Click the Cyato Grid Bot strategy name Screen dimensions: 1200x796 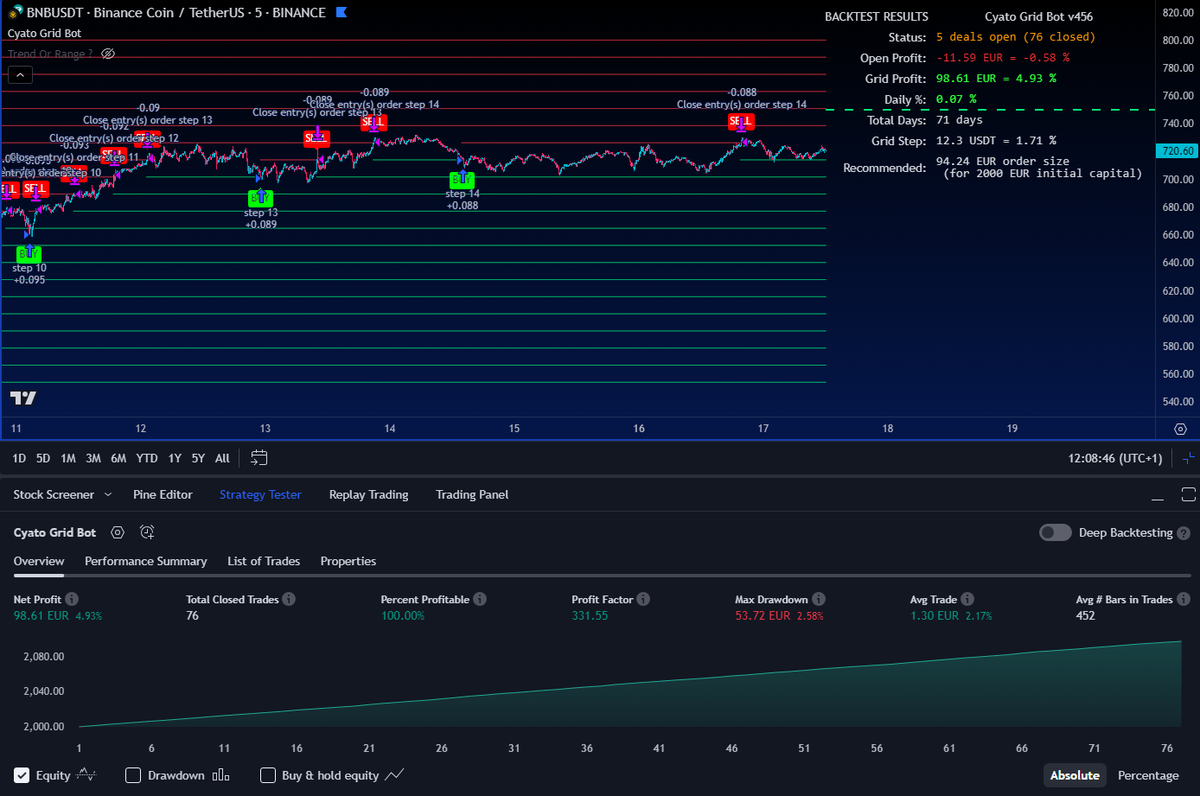point(55,533)
